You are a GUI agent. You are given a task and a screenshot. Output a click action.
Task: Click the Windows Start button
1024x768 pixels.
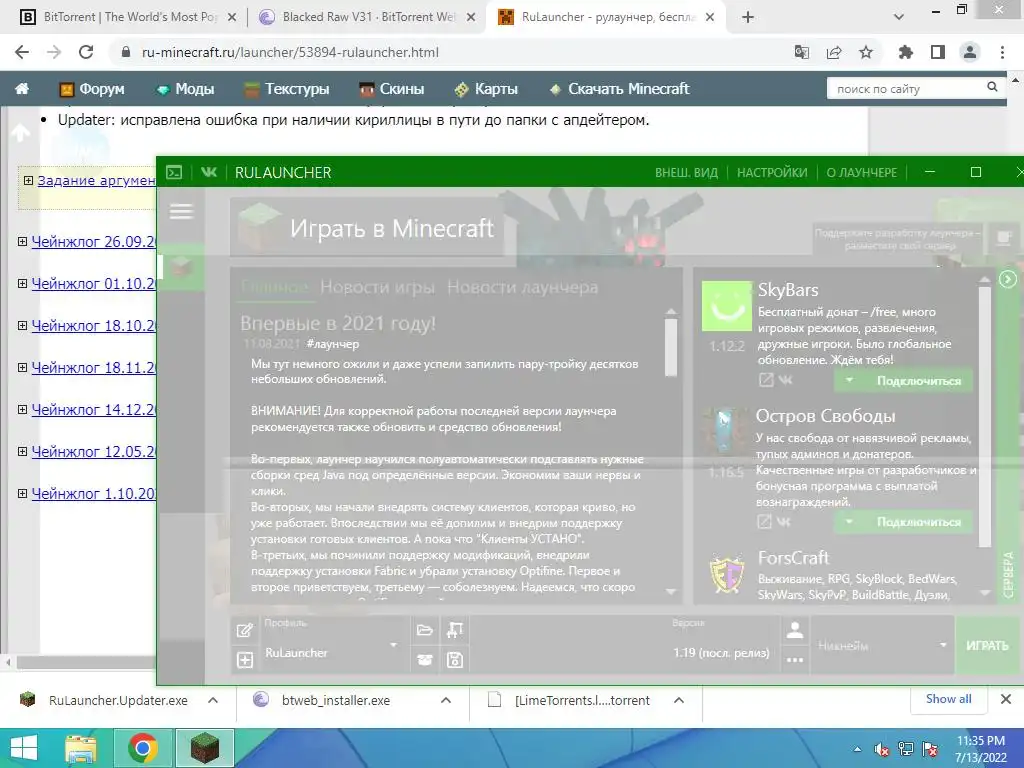[x=24, y=748]
